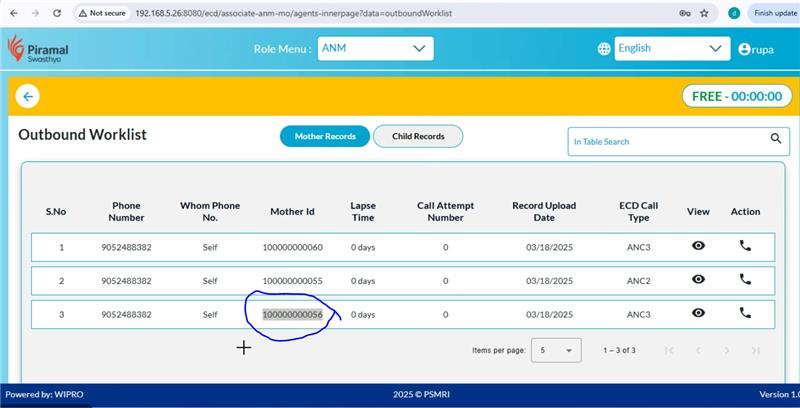The width and height of the screenshot is (800, 408).
Task: Click the table search magnifier icon
Action: click(774, 140)
